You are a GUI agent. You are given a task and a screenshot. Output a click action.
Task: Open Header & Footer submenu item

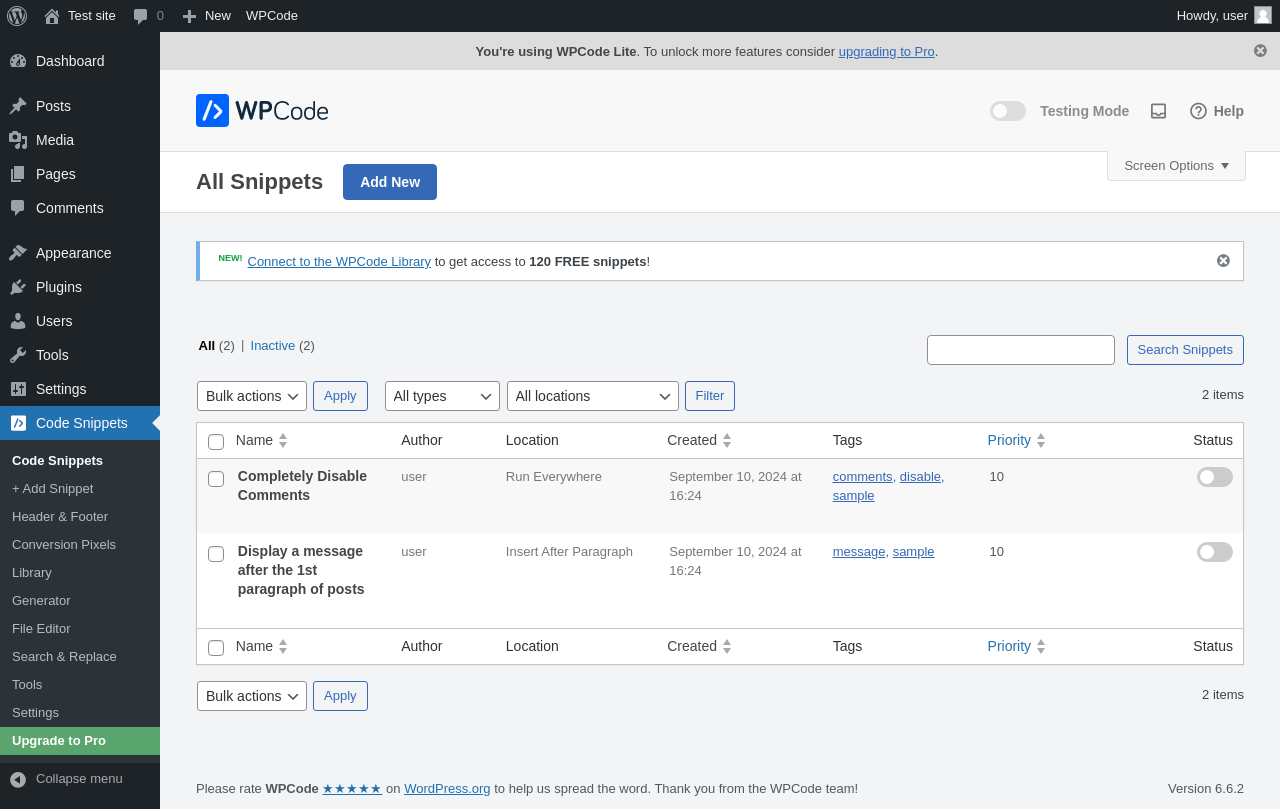(60, 517)
